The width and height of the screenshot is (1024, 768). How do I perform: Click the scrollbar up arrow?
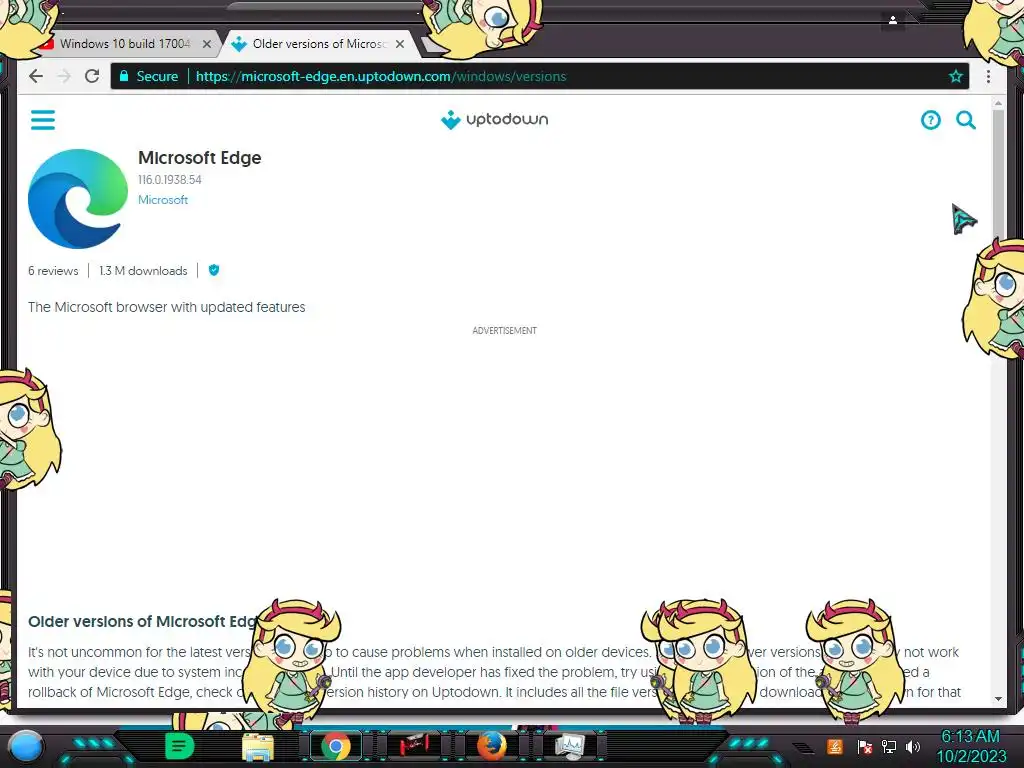(x=998, y=103)
